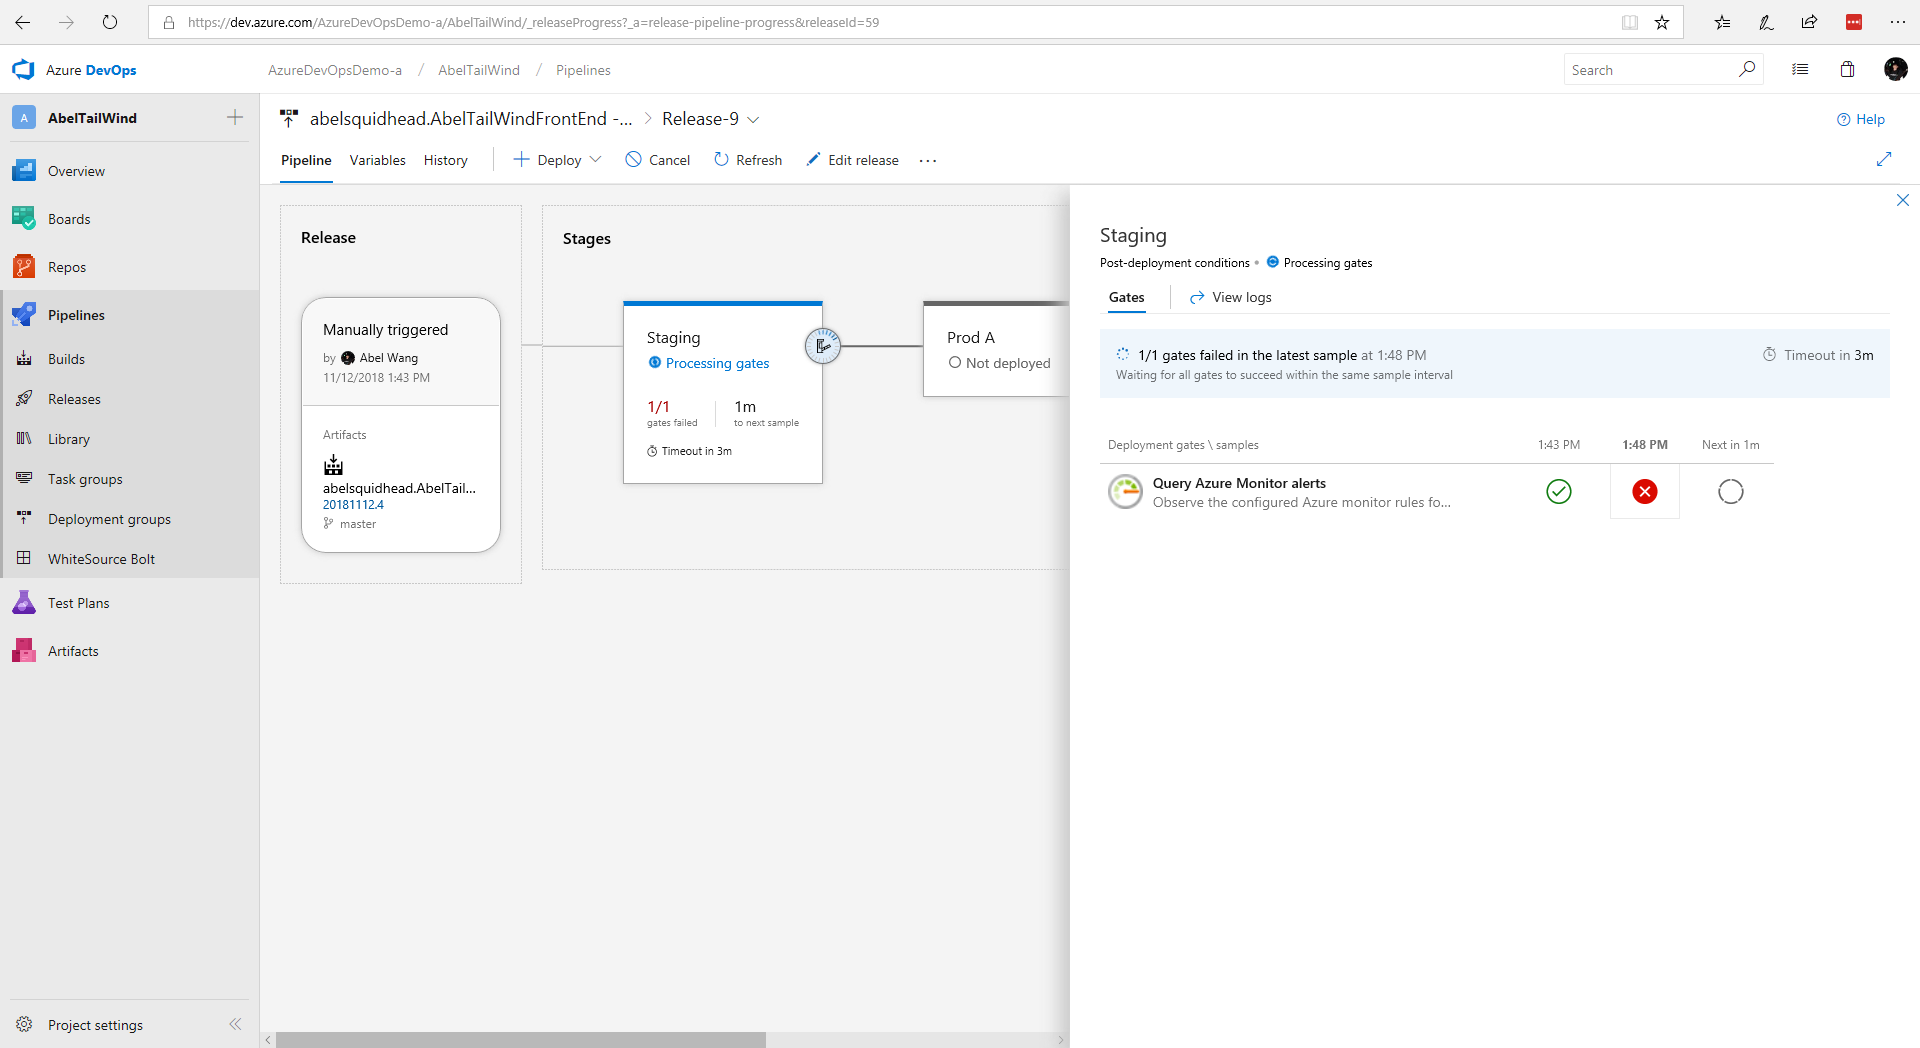Click the AbelTailWind breadcrumb link
Viewport: 1920px width, 1048px height.
click(479, 70)
